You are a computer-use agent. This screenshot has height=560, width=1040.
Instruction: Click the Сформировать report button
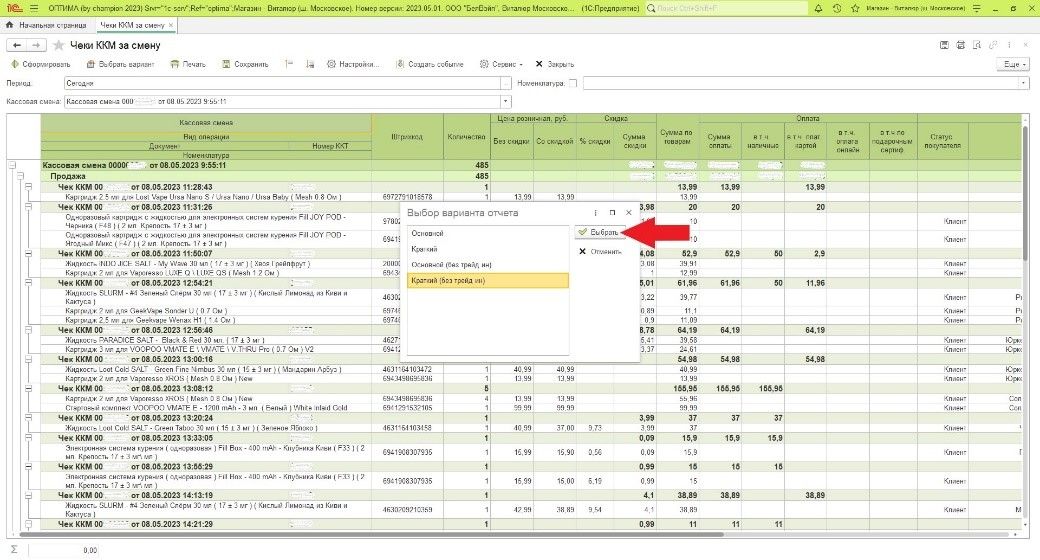tap(41, 64)
